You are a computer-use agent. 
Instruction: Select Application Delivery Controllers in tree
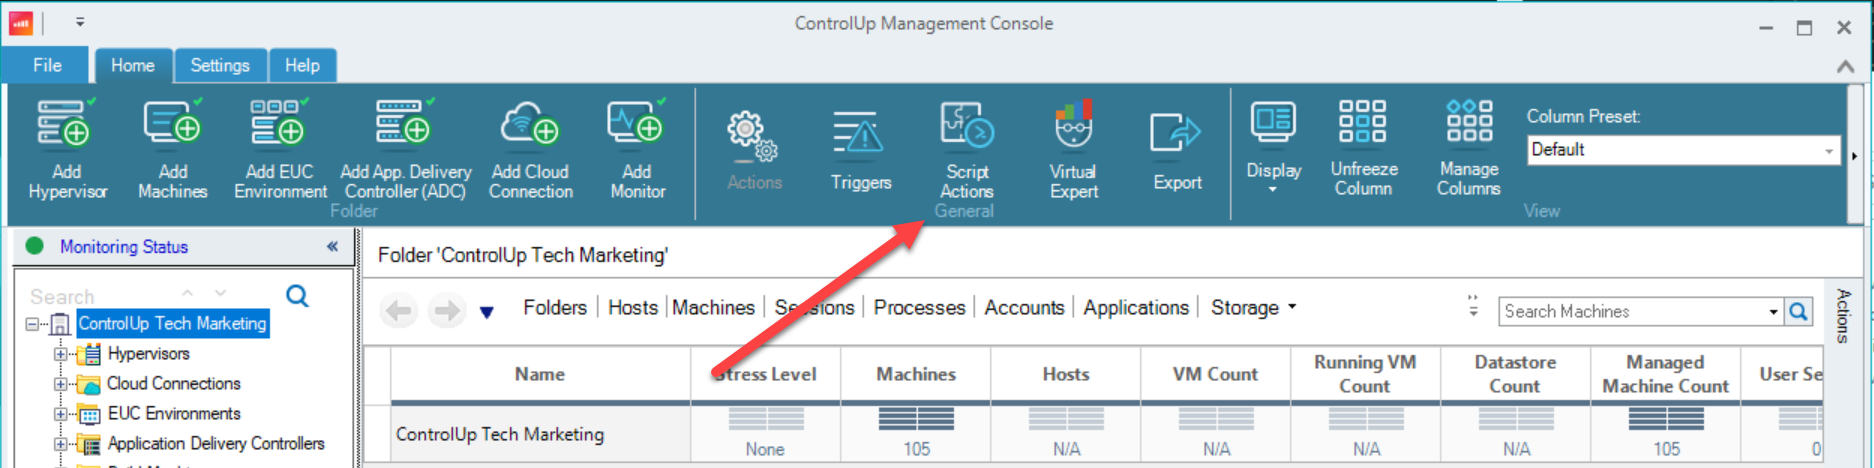(x=216, y=443)
